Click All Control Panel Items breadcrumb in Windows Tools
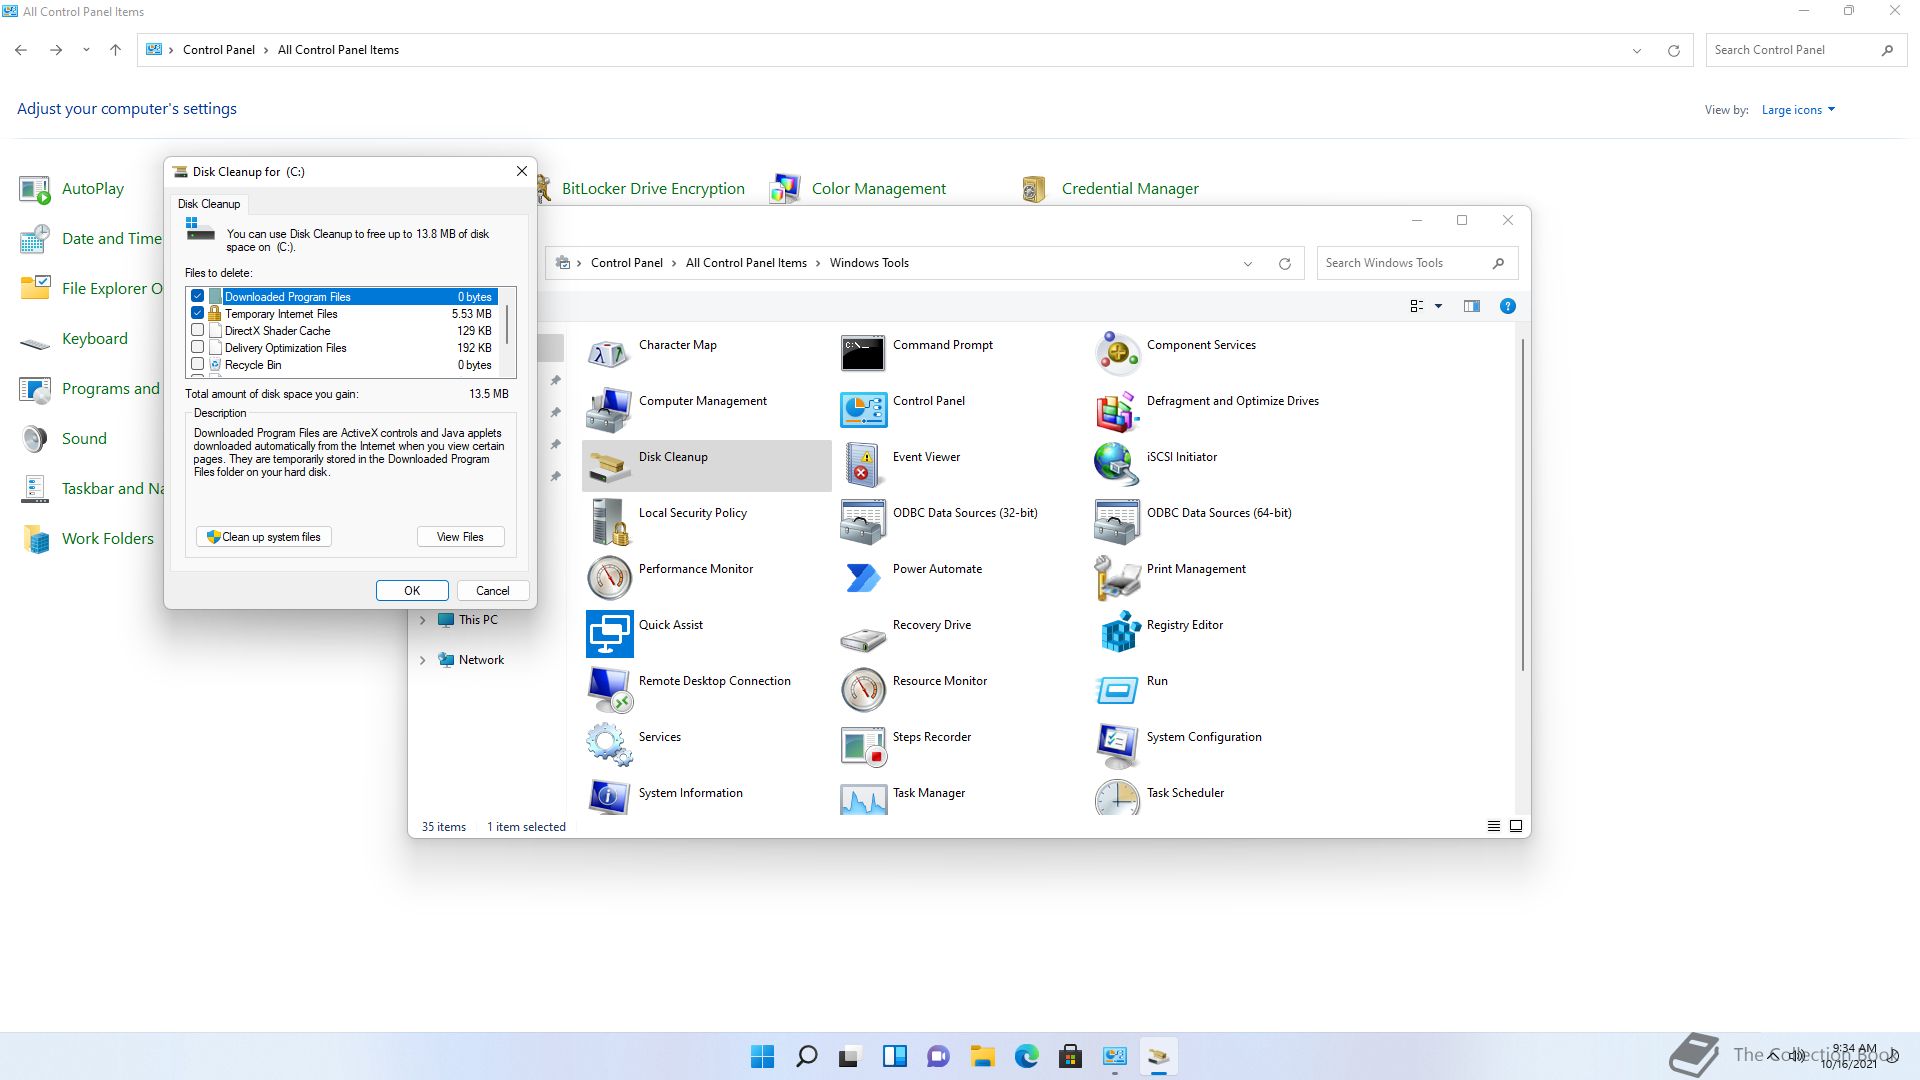 746,263
